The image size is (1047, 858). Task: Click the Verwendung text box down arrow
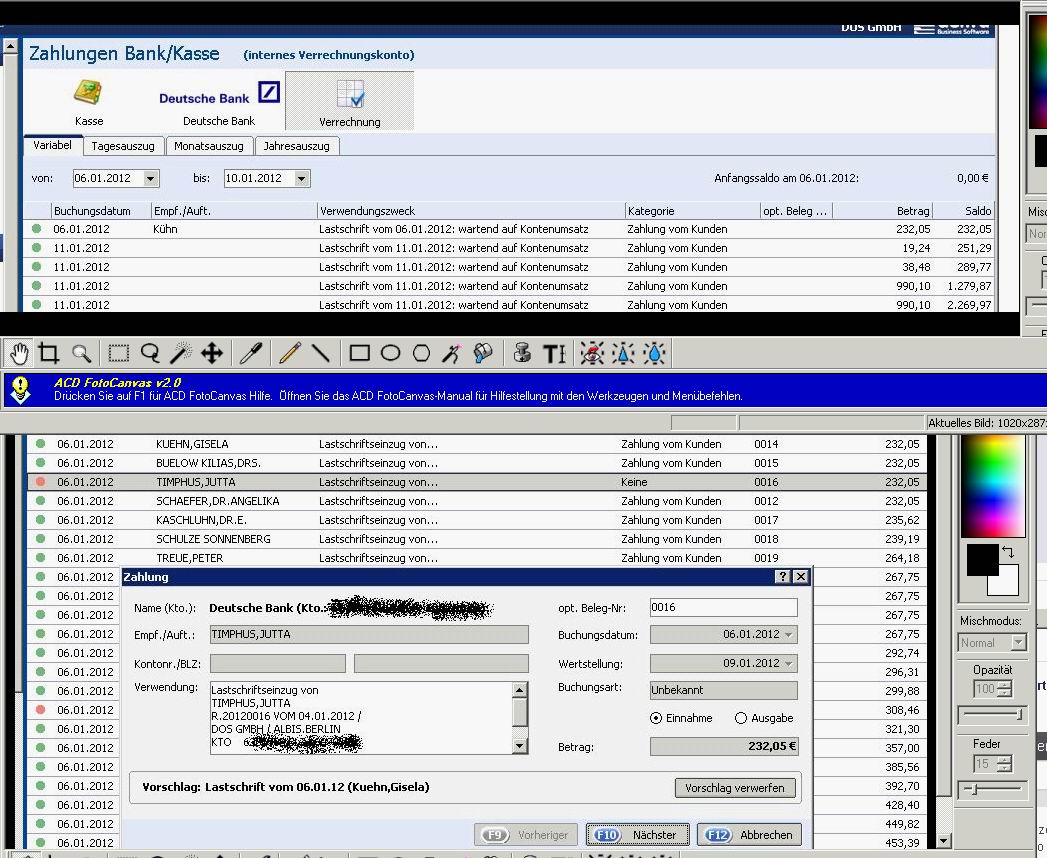click(x=519, y=746)
